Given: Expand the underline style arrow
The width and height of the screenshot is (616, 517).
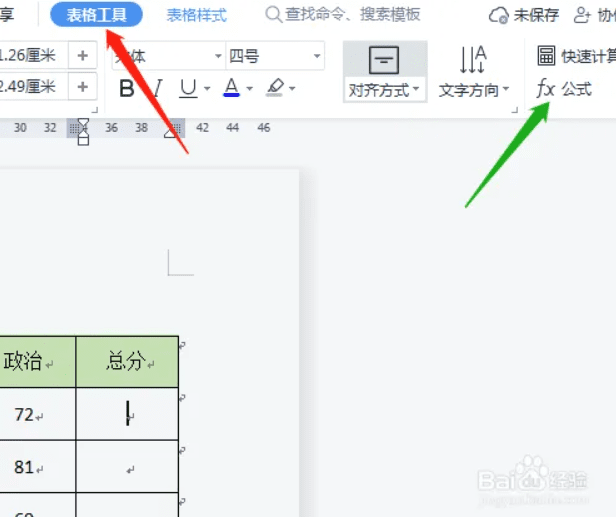Looking at the screenshot, I should click(207, 88).
